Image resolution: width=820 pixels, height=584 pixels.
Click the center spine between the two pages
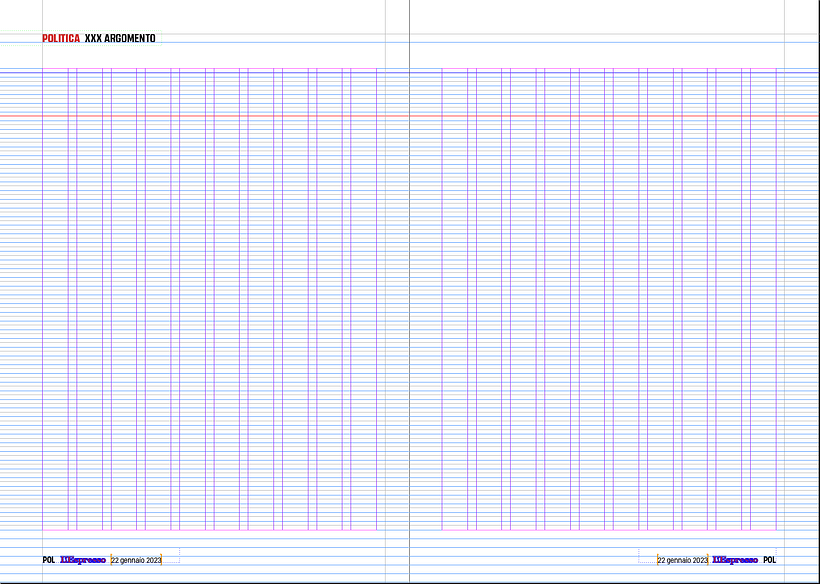point(410,300)
